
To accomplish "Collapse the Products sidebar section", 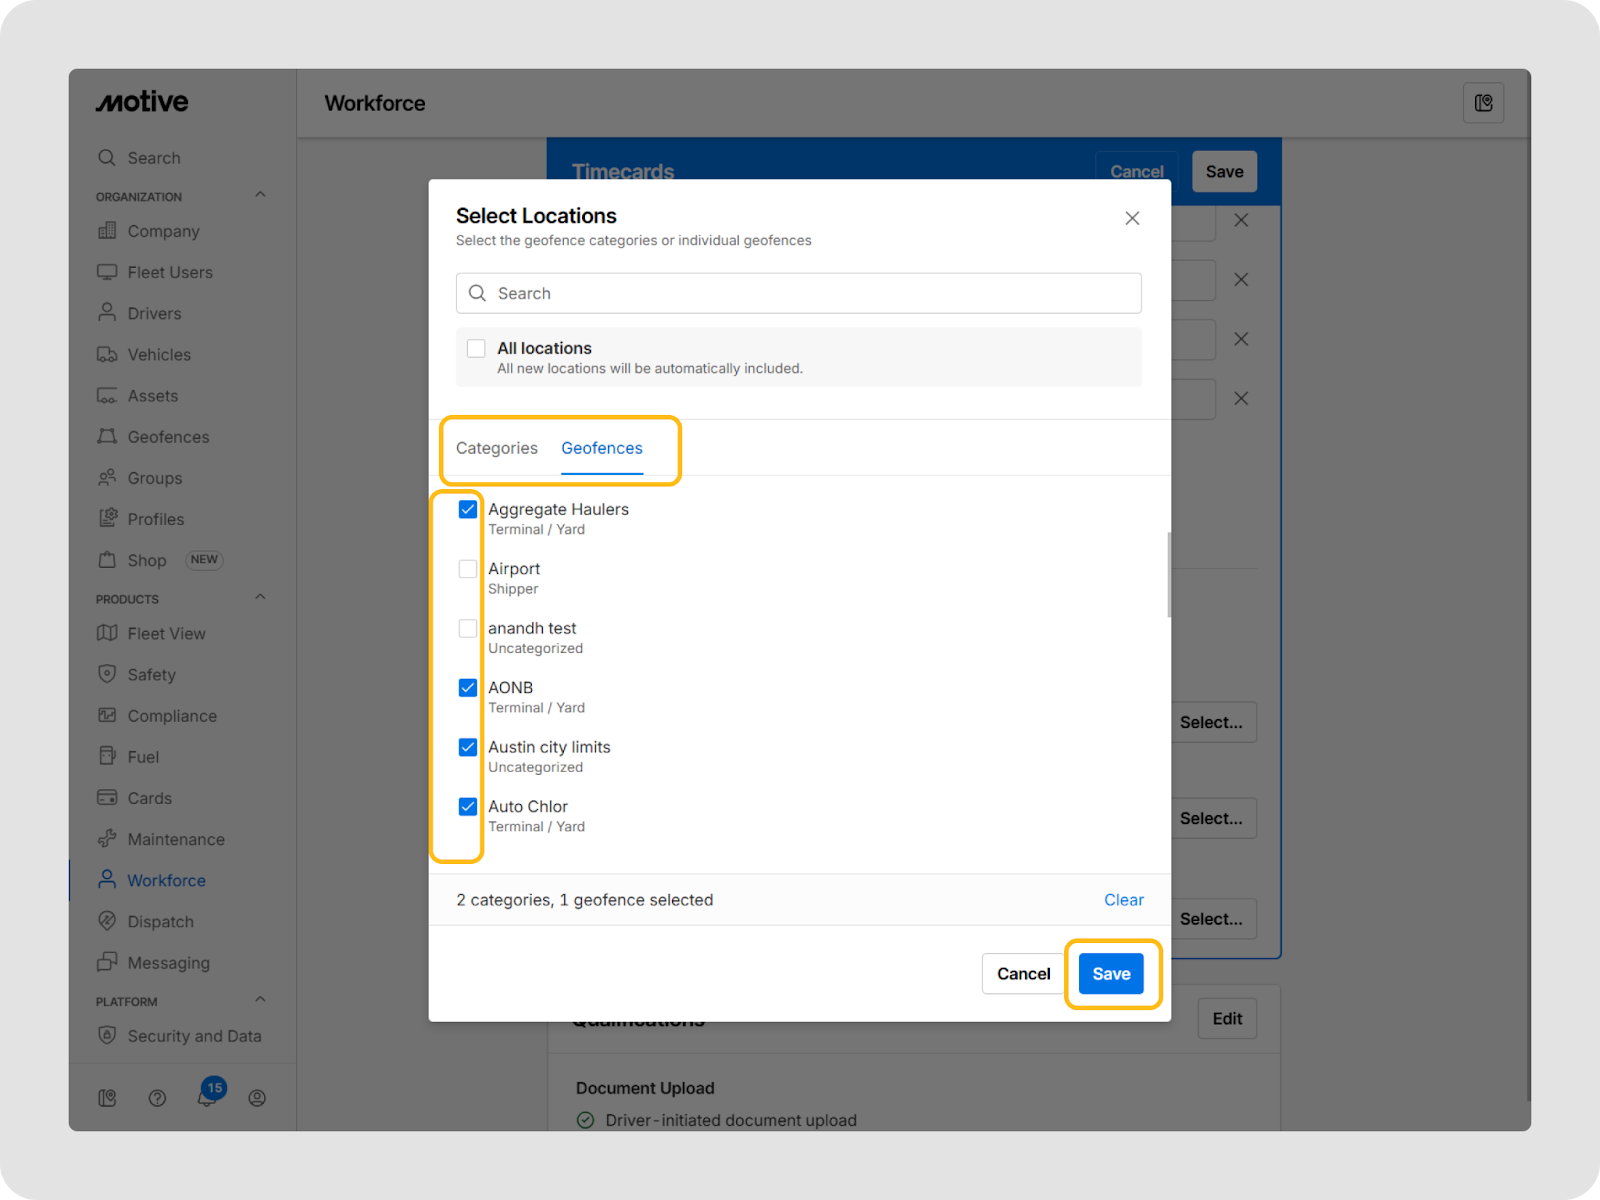I will coord(260,598).
